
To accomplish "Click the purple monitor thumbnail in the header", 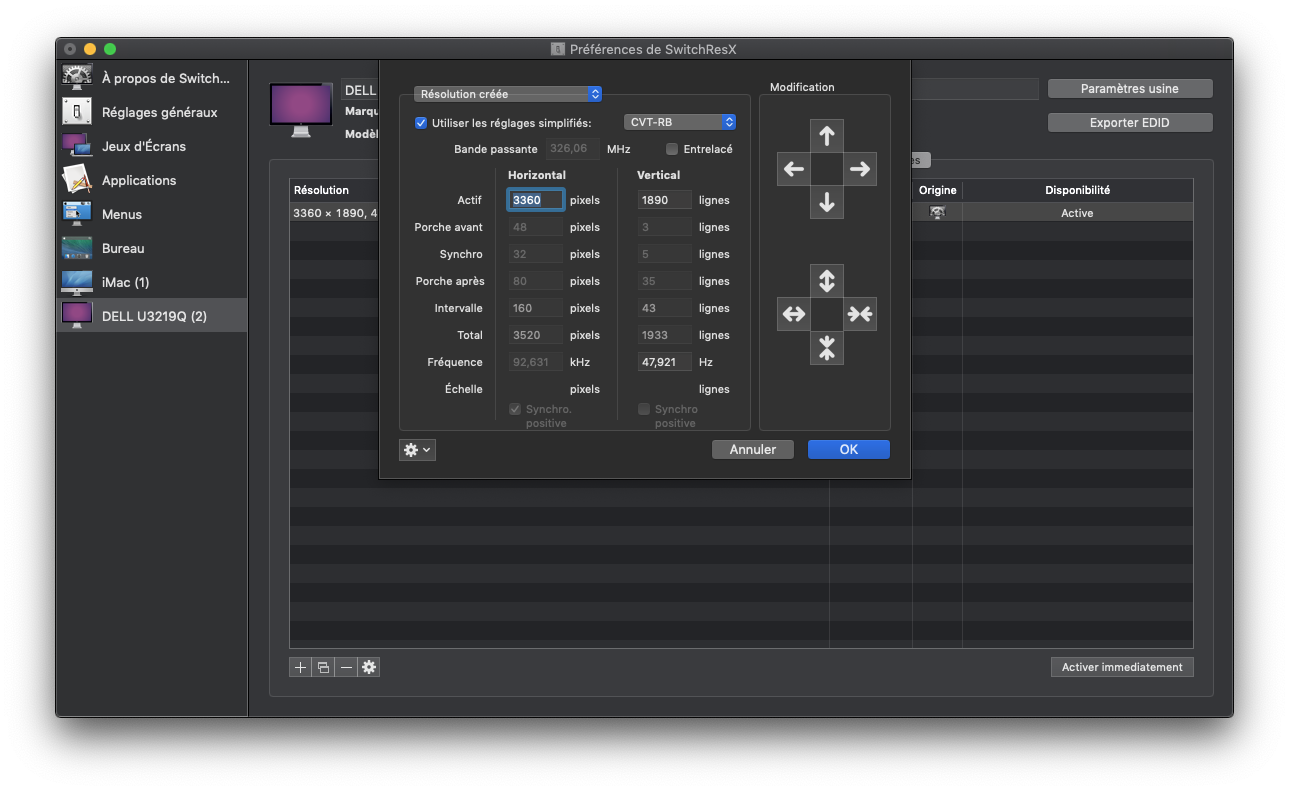I will pyautogui.click(x=301, y=110).
